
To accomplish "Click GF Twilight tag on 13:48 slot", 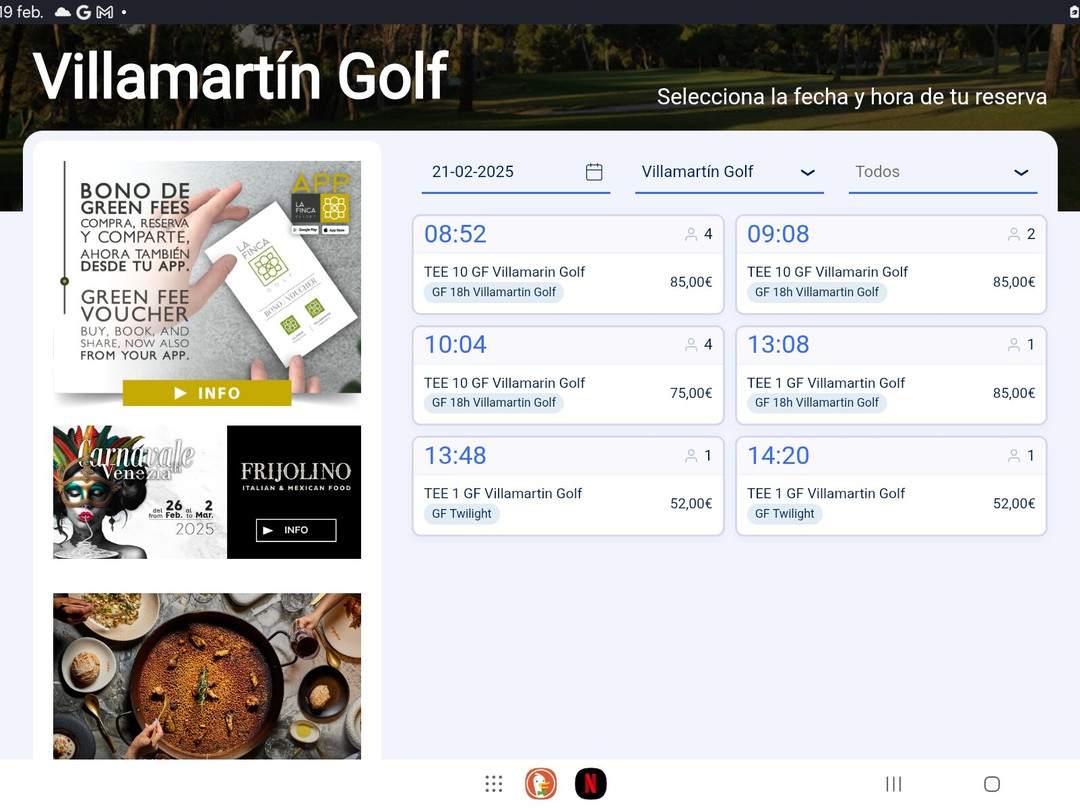I will coord(461,513).
